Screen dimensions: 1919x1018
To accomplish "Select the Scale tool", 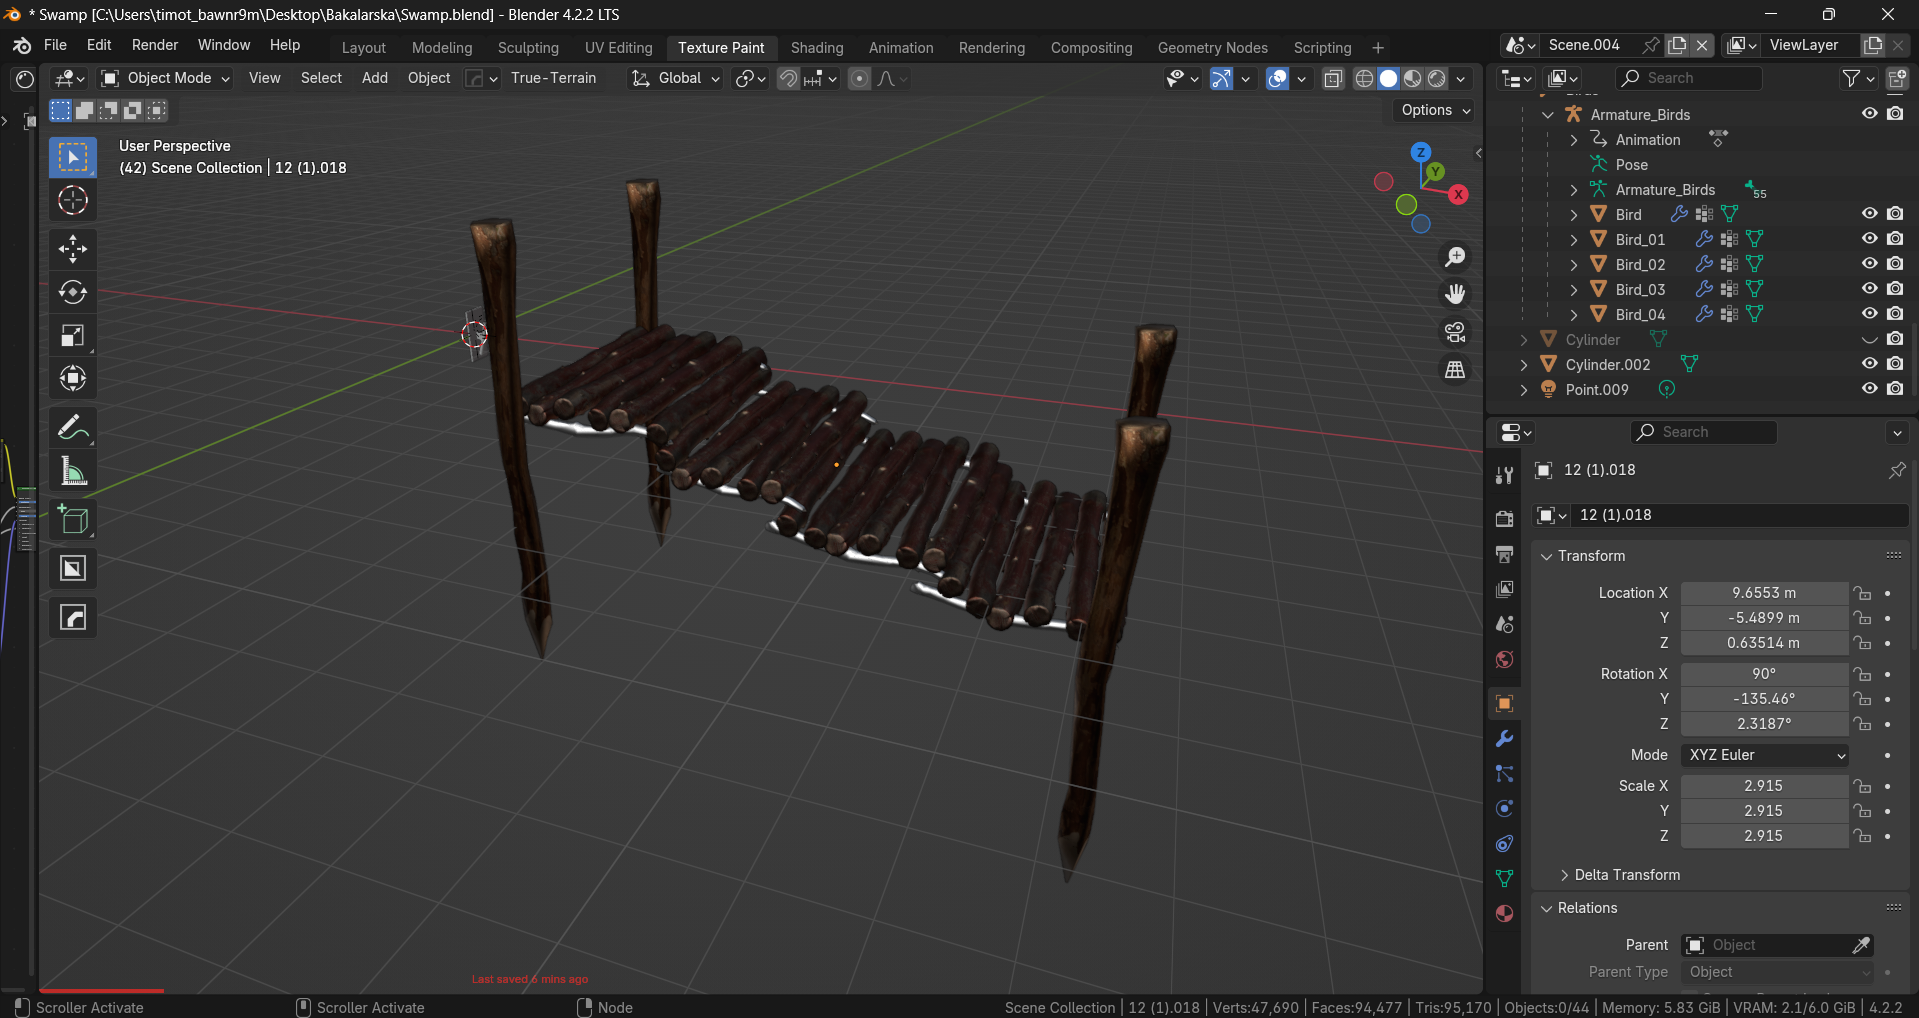I will (73, 335).
